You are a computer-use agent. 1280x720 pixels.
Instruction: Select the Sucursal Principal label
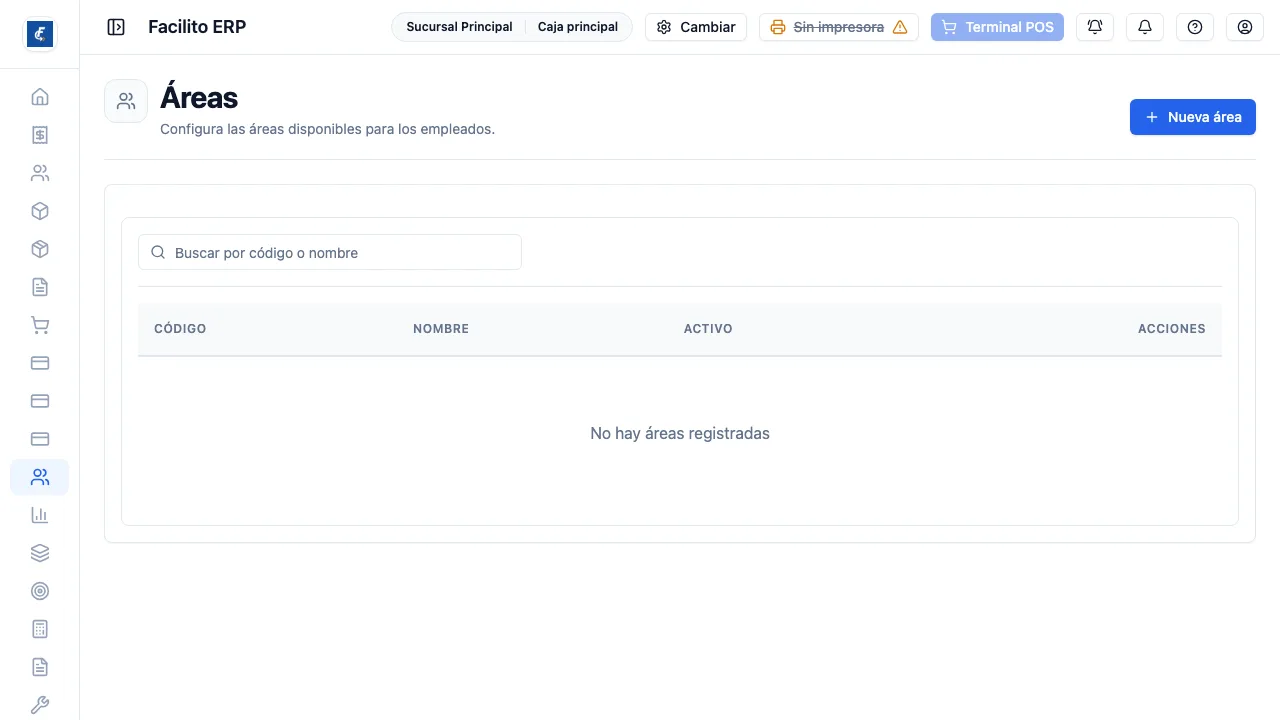click(x=459, y=27)
